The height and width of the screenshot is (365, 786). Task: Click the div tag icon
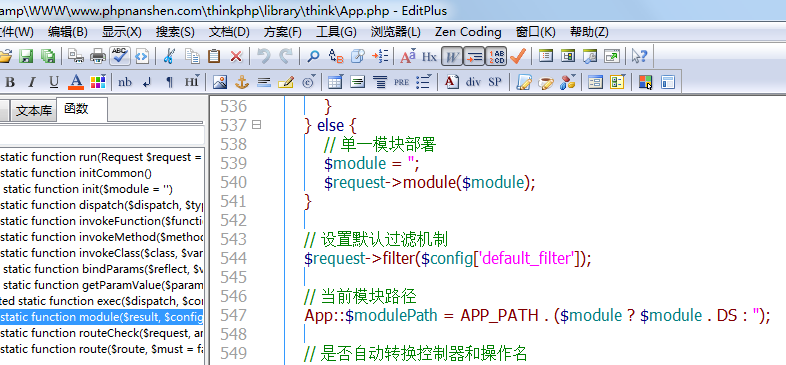pyautogui.click(x=473, y=82)
